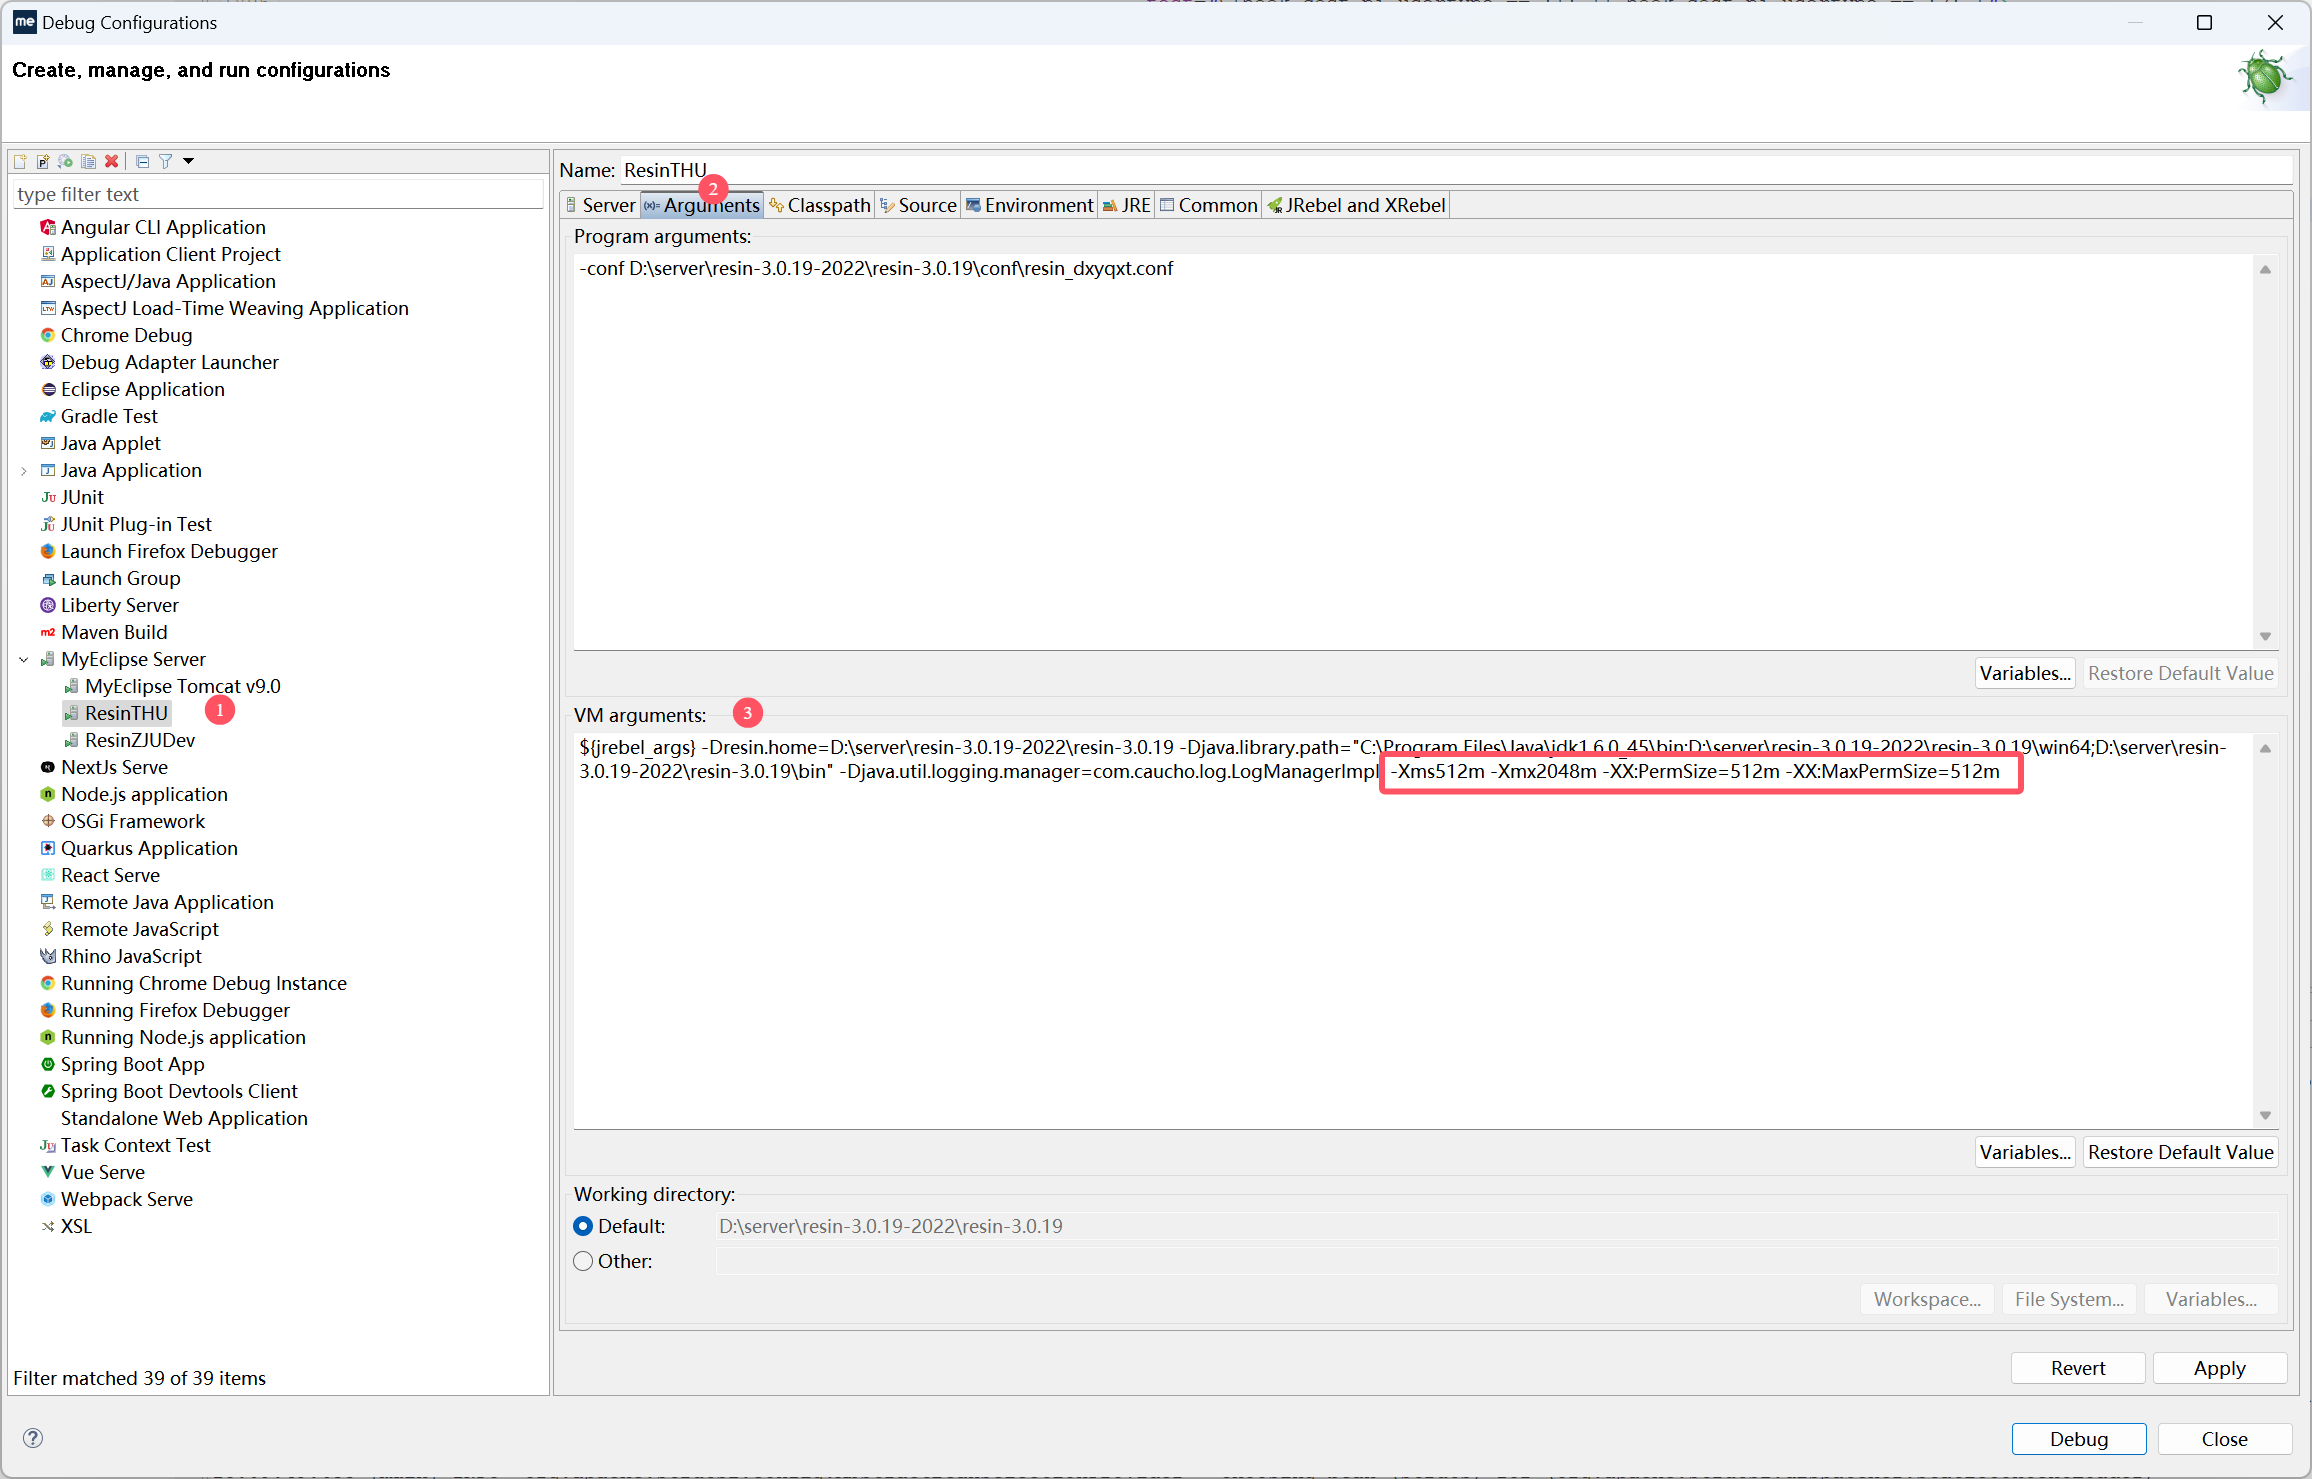Select the Other working directory radio button

click(583, 1261)
